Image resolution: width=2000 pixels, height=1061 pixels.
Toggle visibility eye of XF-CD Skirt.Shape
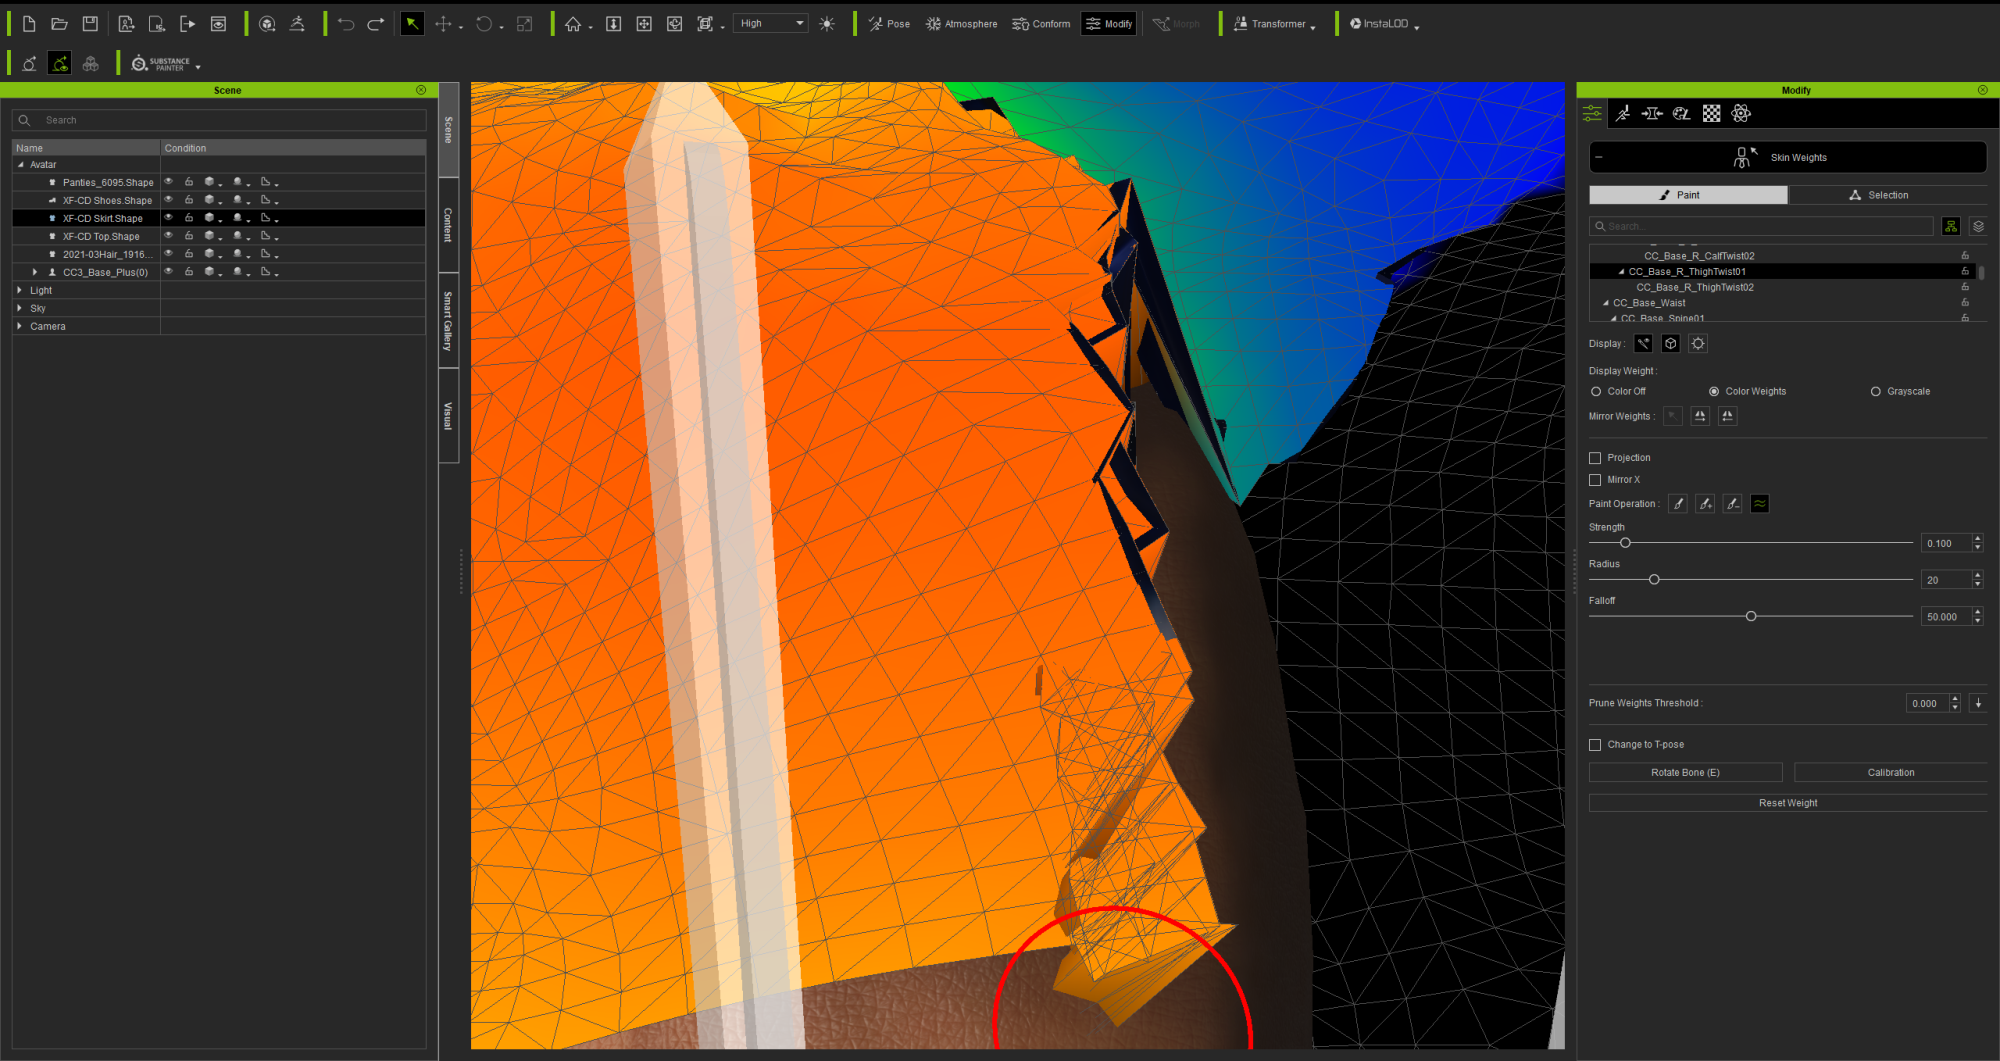point(169,218)
